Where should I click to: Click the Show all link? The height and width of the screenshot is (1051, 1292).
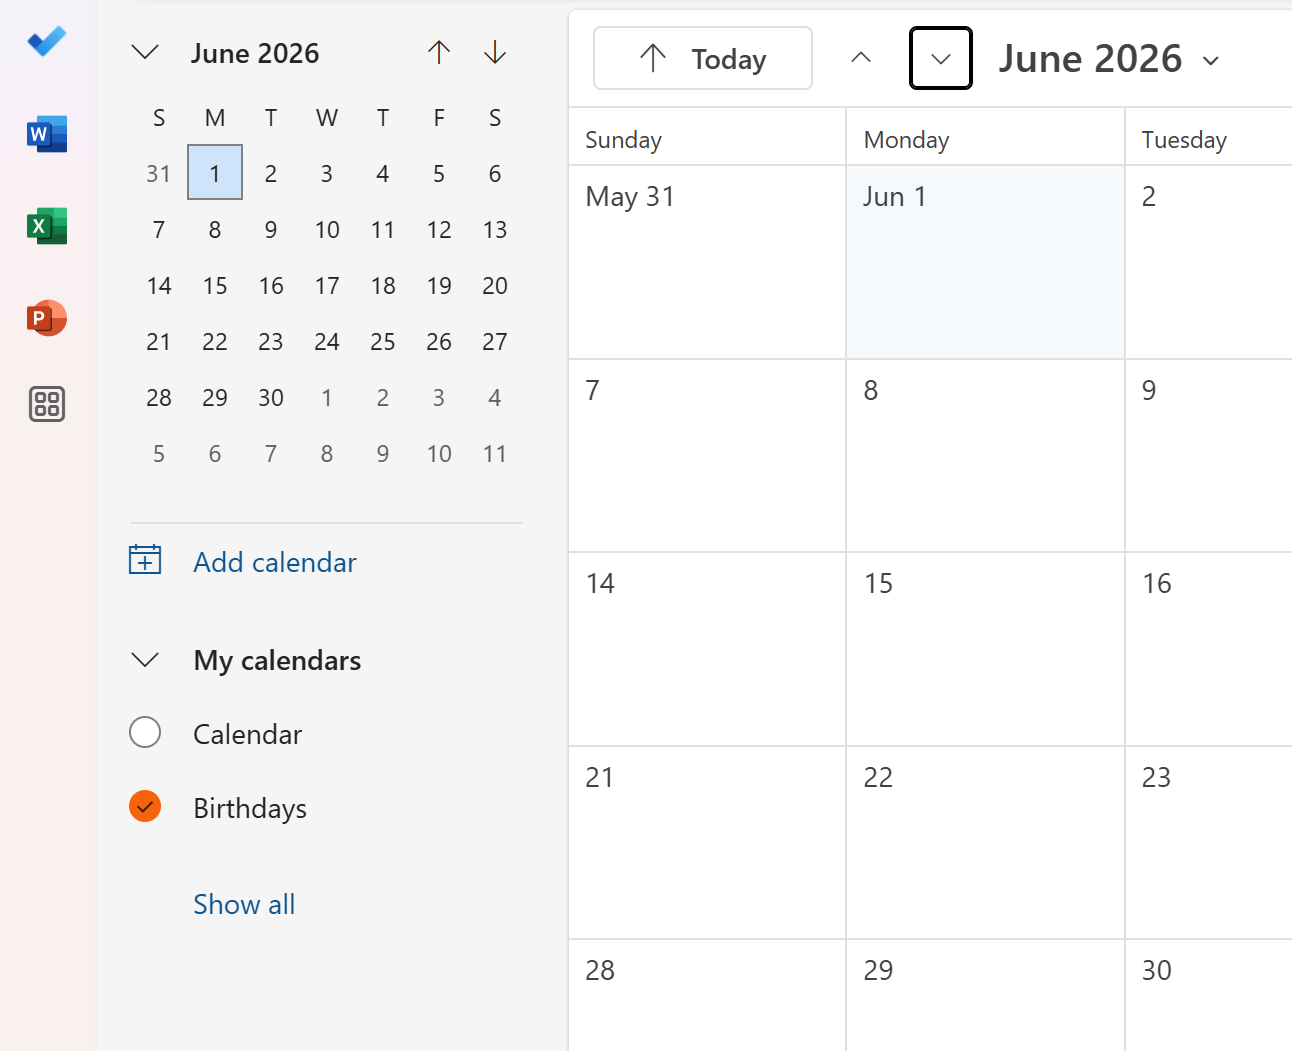coord(244,904)
